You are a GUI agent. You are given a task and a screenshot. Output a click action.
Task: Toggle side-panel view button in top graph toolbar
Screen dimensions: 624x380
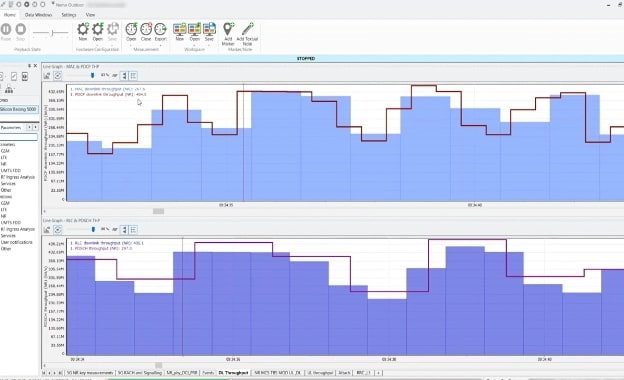(x=124, y=76)
